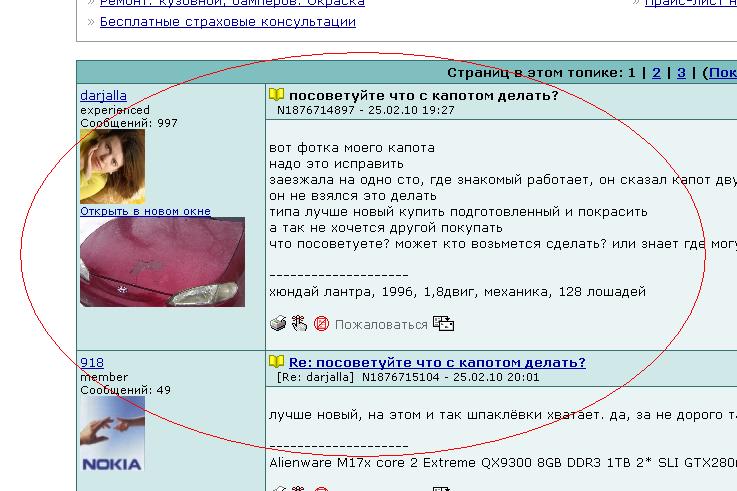
Task: Click the pointing hand icon under darjalla's post
Action: pos(299,324)
